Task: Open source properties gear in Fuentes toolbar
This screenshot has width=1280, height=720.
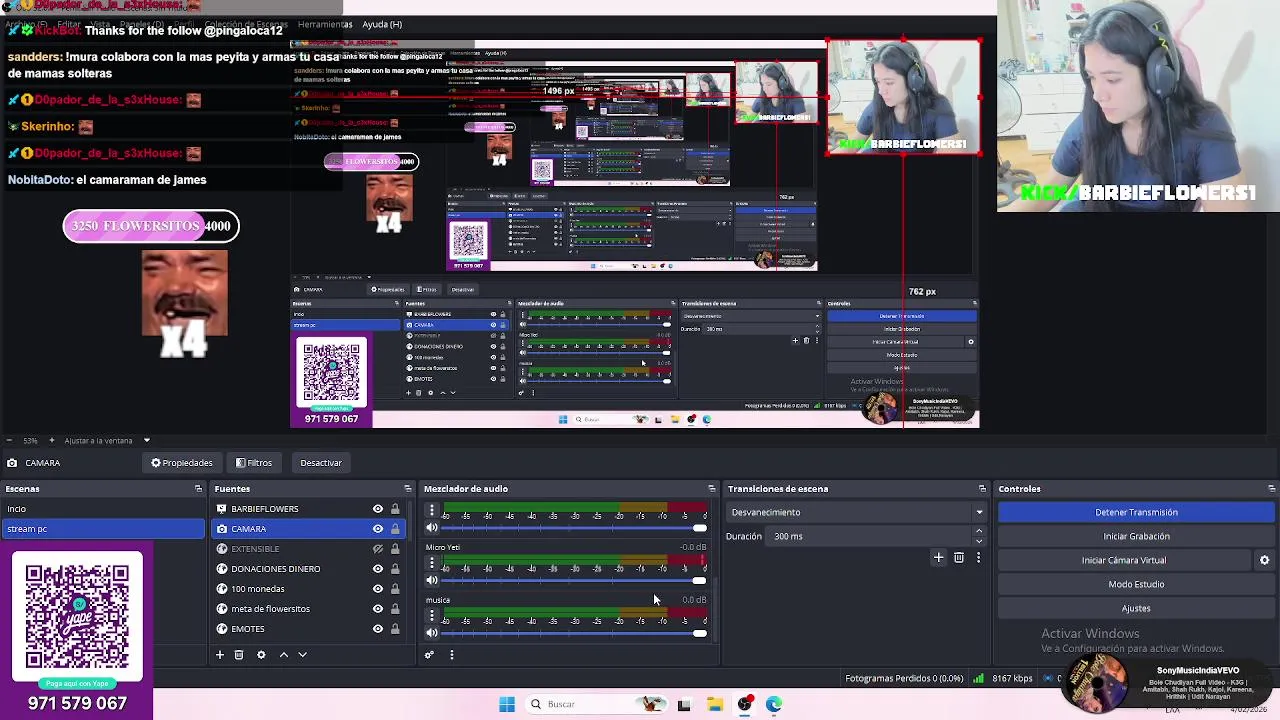Action: point(261,655)
